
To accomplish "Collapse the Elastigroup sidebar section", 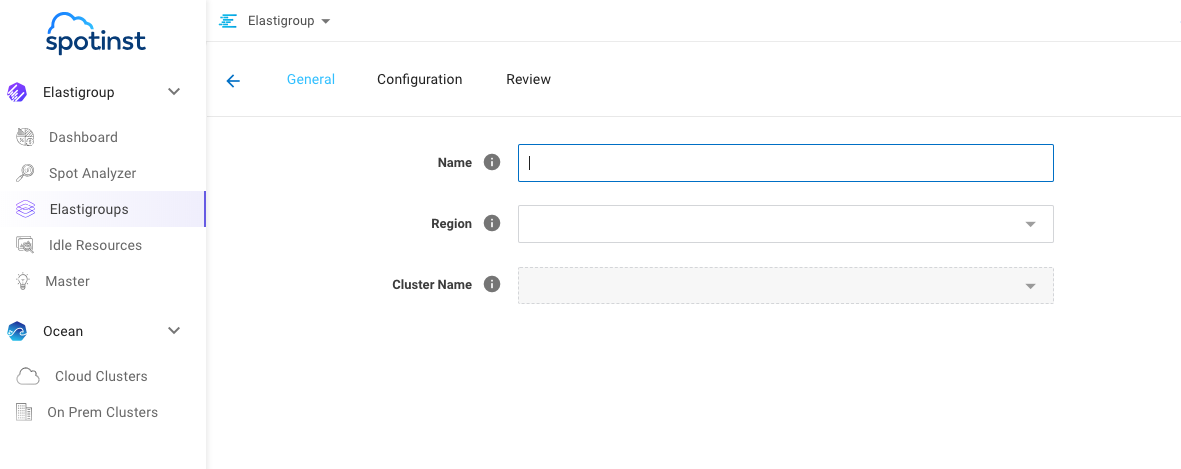I will 174,92.
